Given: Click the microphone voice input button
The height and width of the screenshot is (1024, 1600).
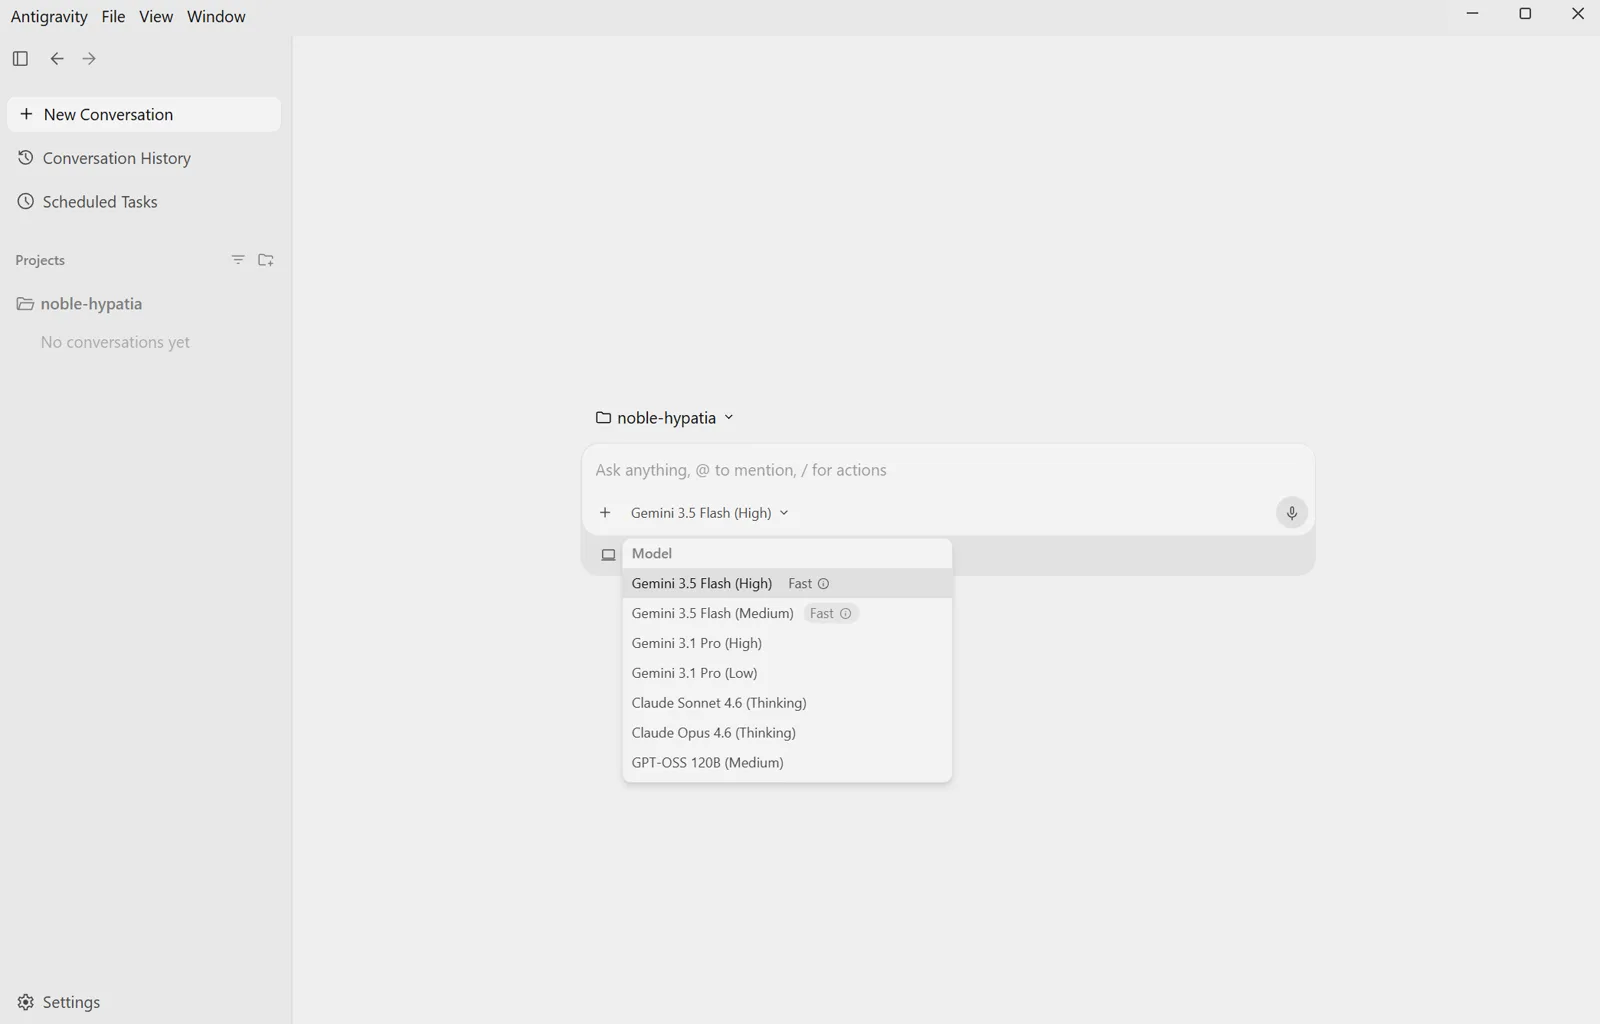Looking at the screenshot, I should coord(1291,513).
